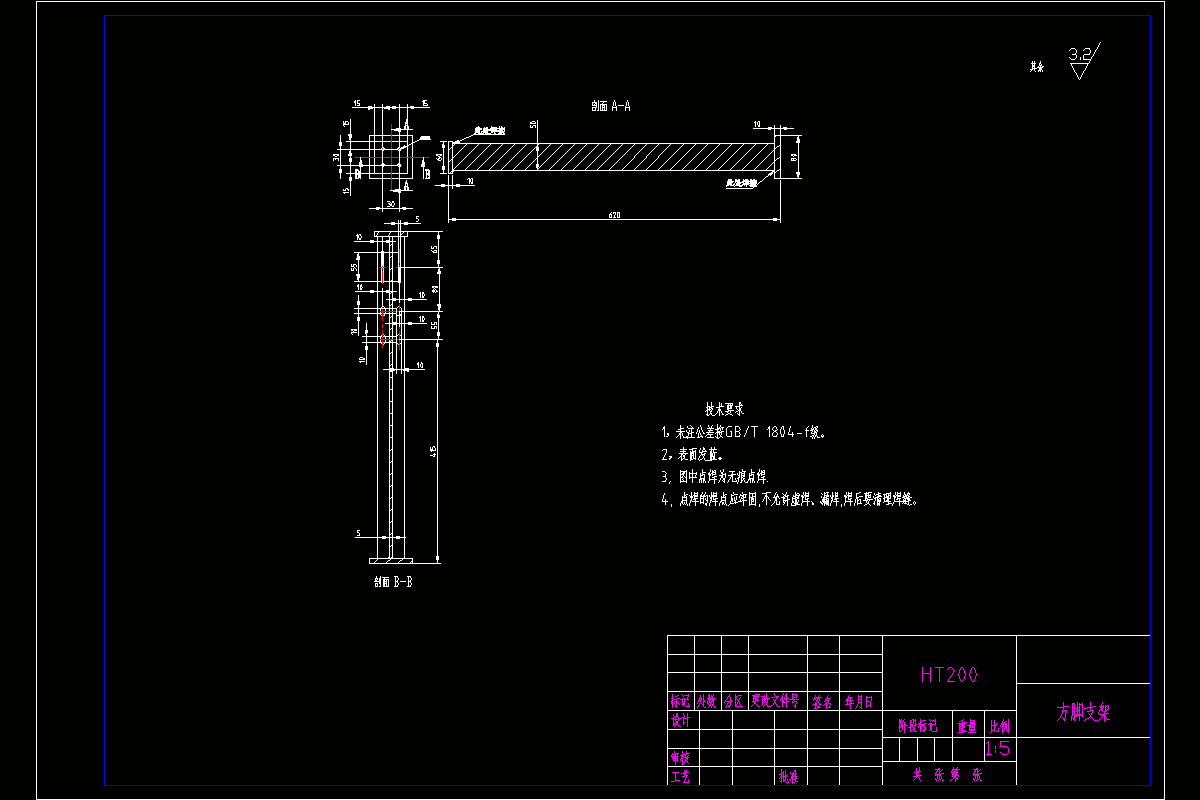Click the "工艺" row label
The height and width of the screenshot is (800, 1200).
[x=680, y=776]
